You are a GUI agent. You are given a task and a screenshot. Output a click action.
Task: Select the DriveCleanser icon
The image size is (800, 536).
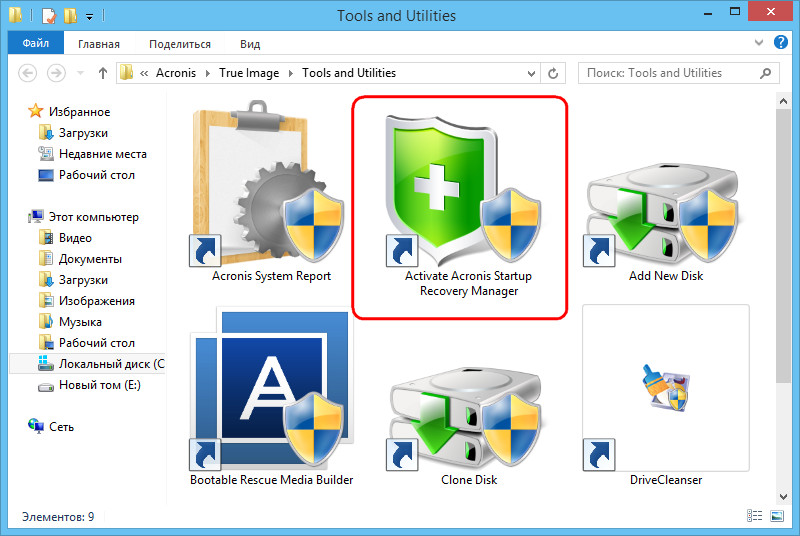click(666, 388)
